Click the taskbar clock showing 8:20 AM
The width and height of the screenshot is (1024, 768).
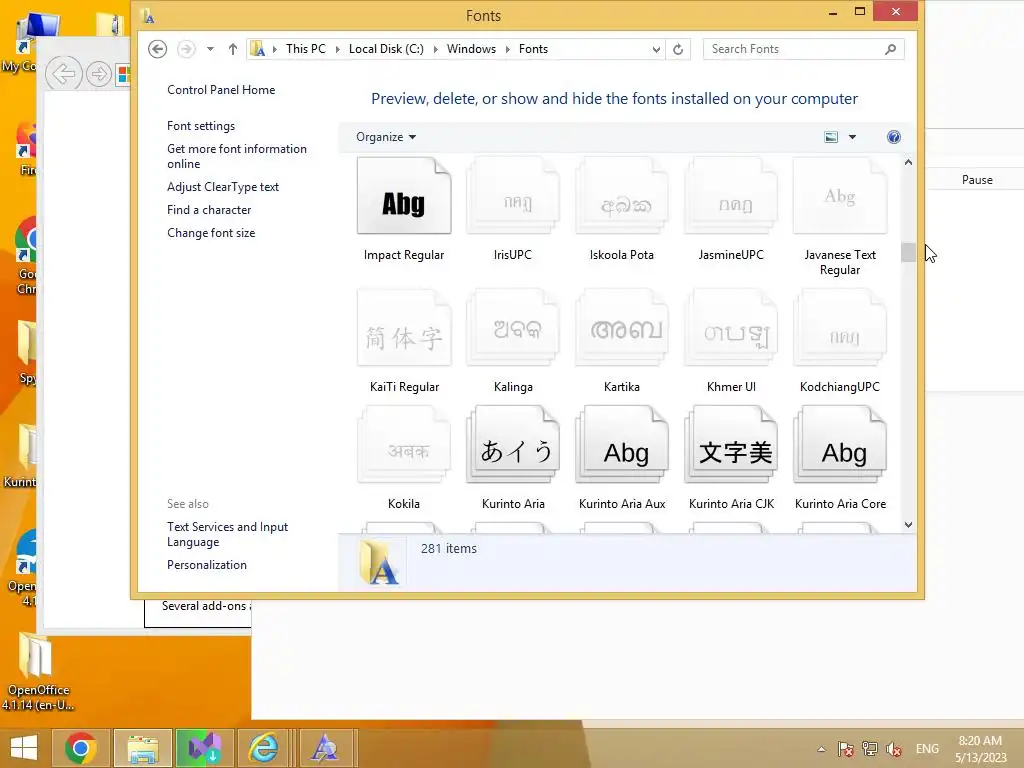[980, 748]
